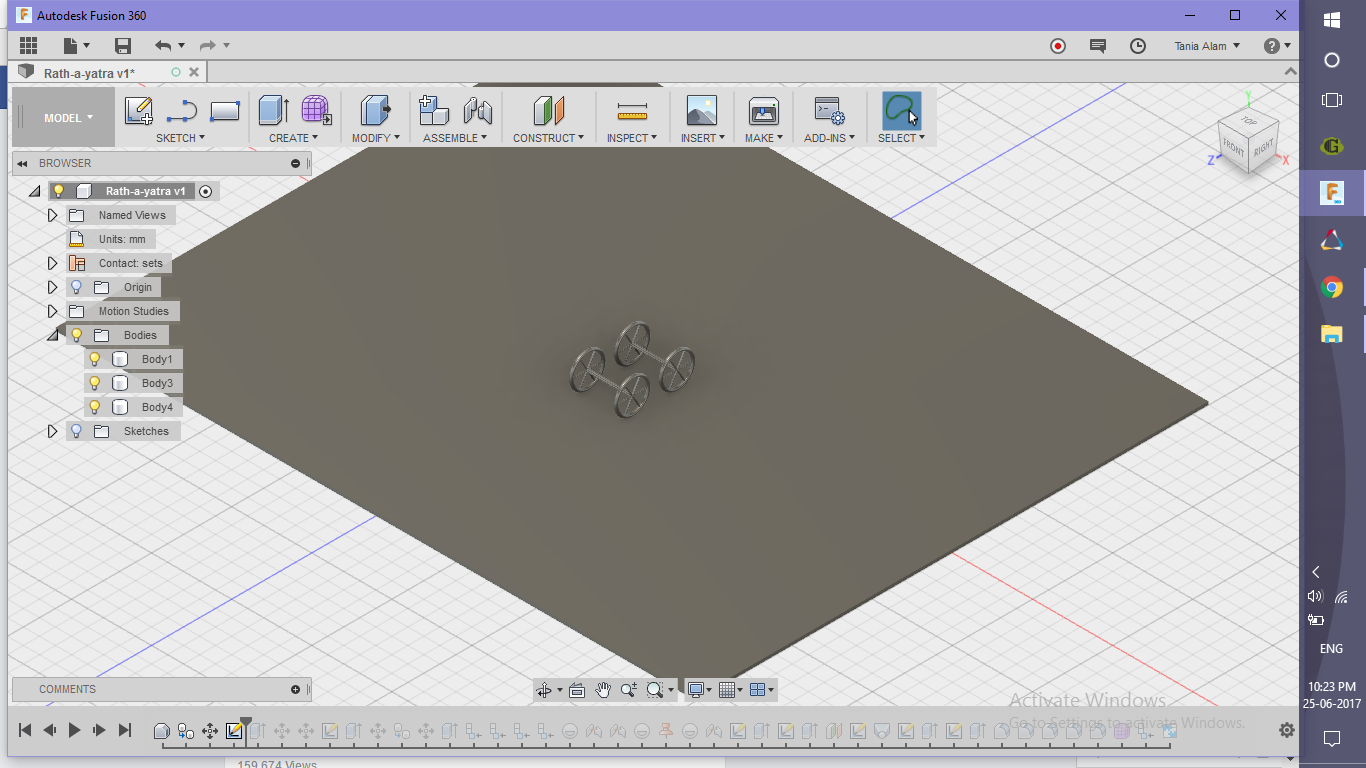Viewport: 1366px width, 768px height.
Task: Click the Offset Plane construct icon
Action: pos(549,110)
